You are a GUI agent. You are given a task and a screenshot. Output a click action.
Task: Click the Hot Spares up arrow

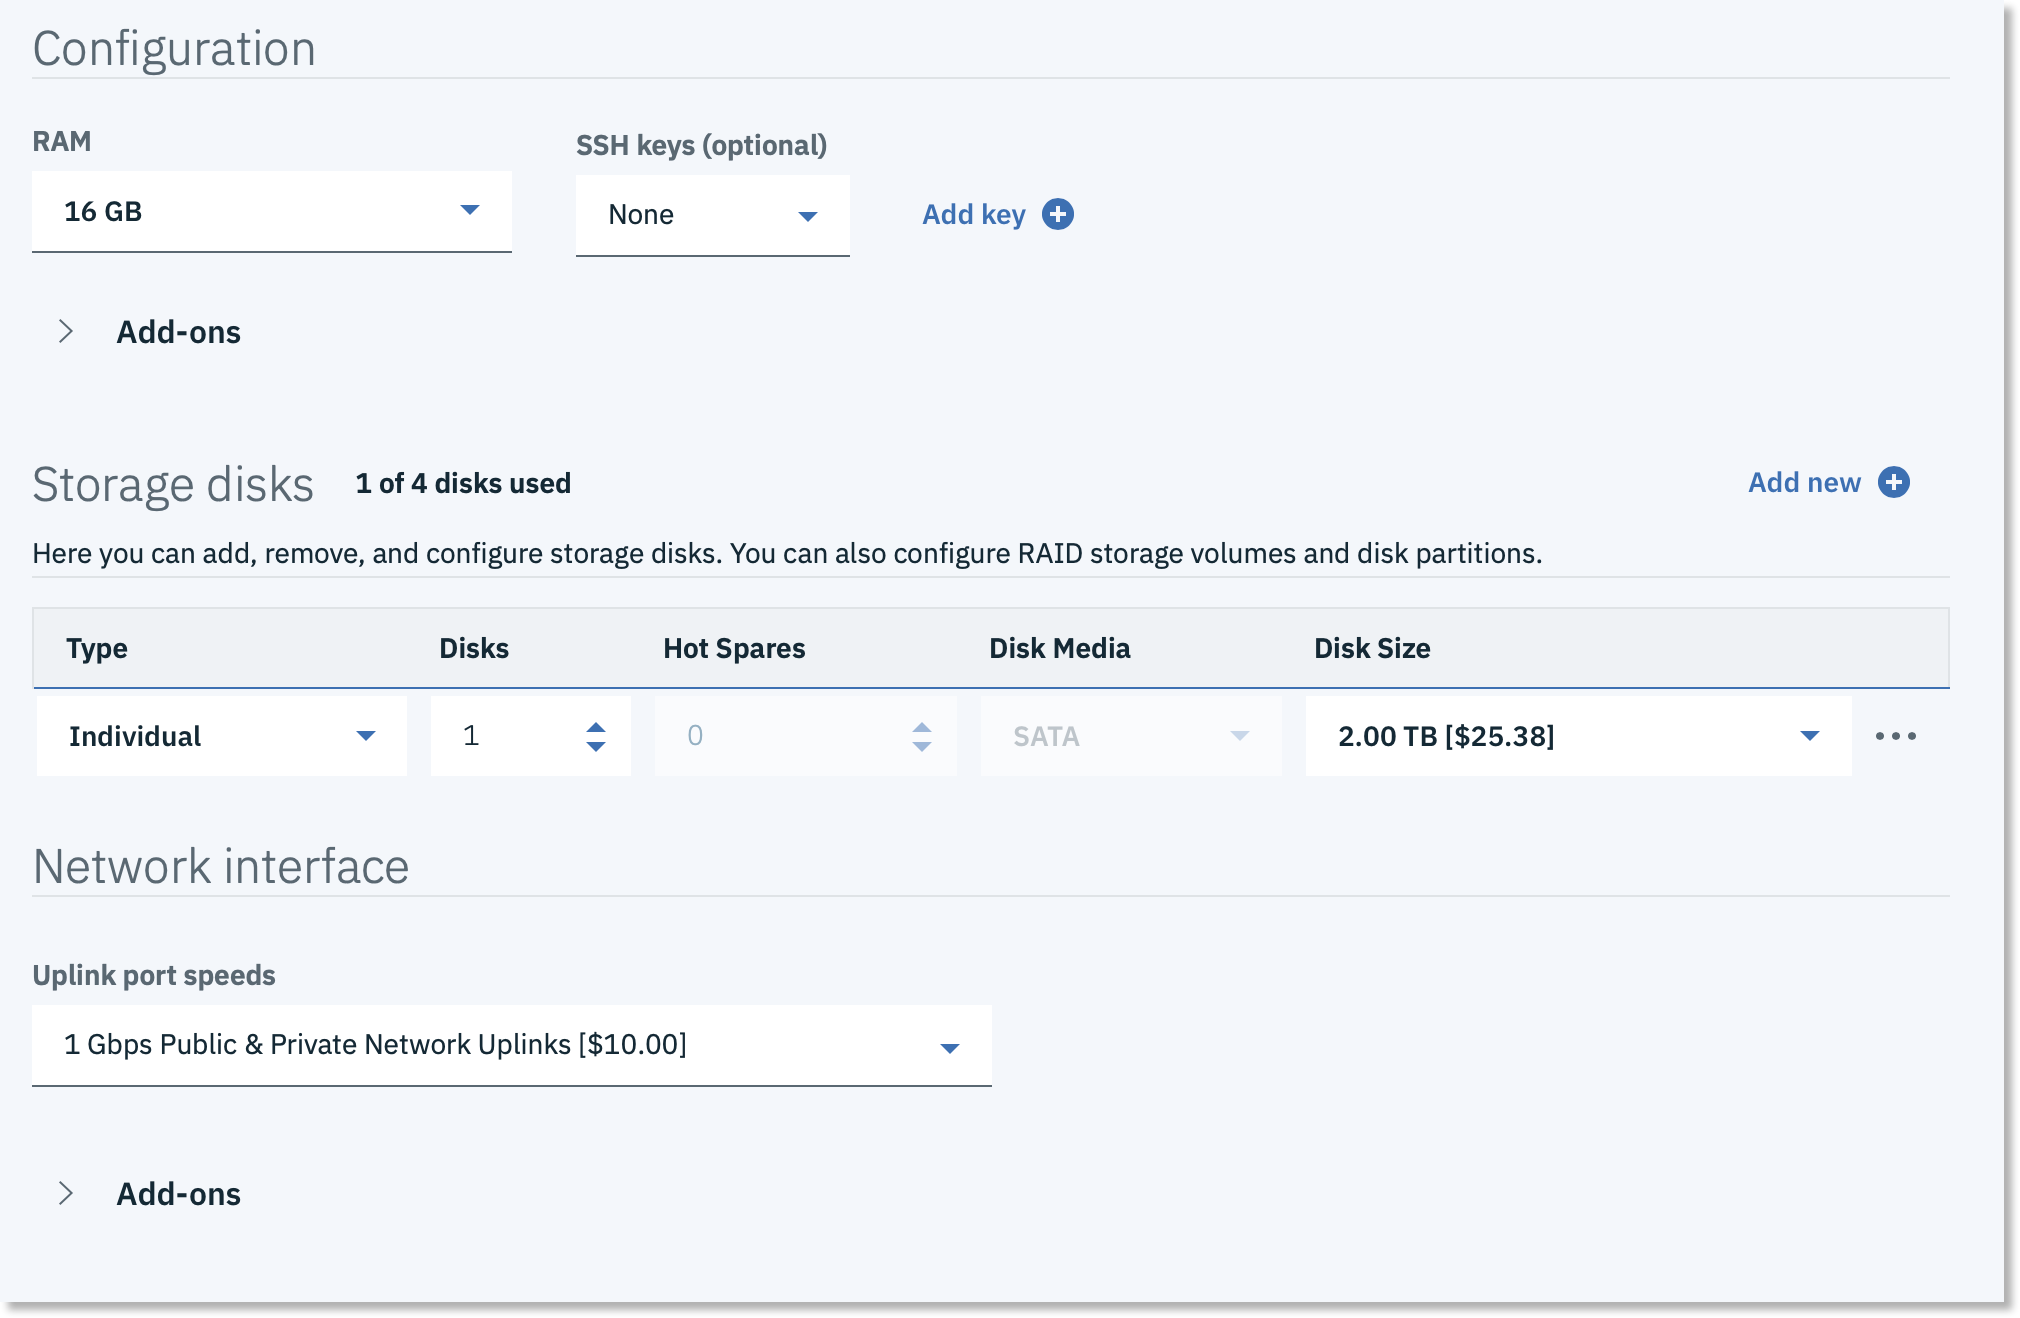[922, 727]
